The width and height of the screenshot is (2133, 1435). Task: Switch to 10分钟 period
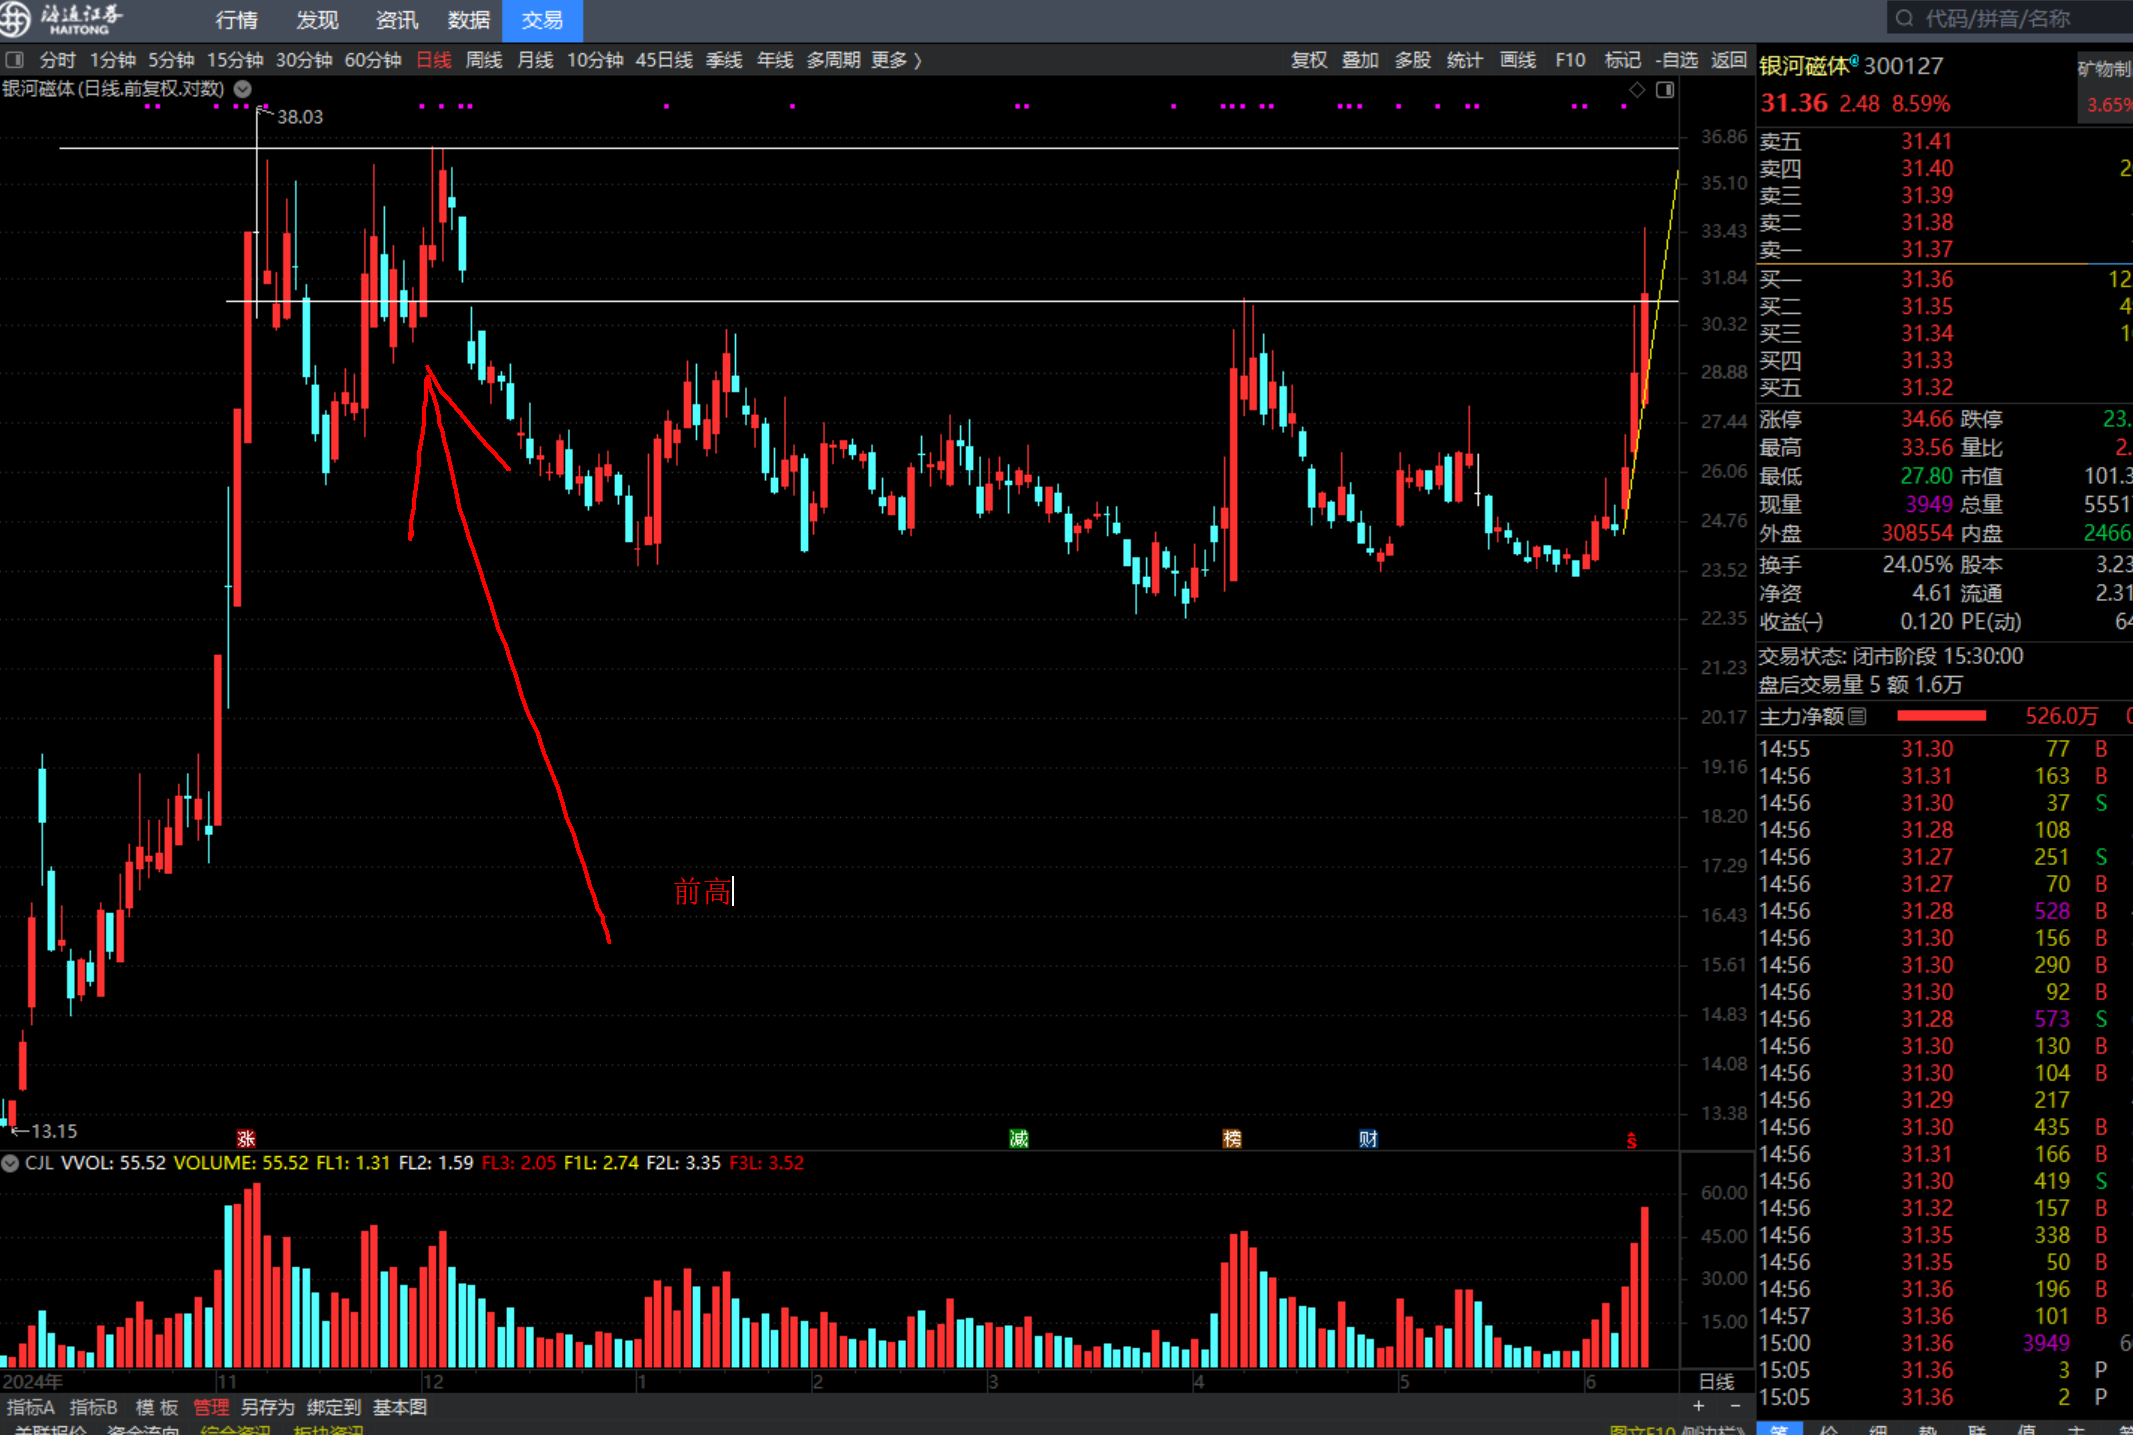pyautogui.click(x=595, y=60)
